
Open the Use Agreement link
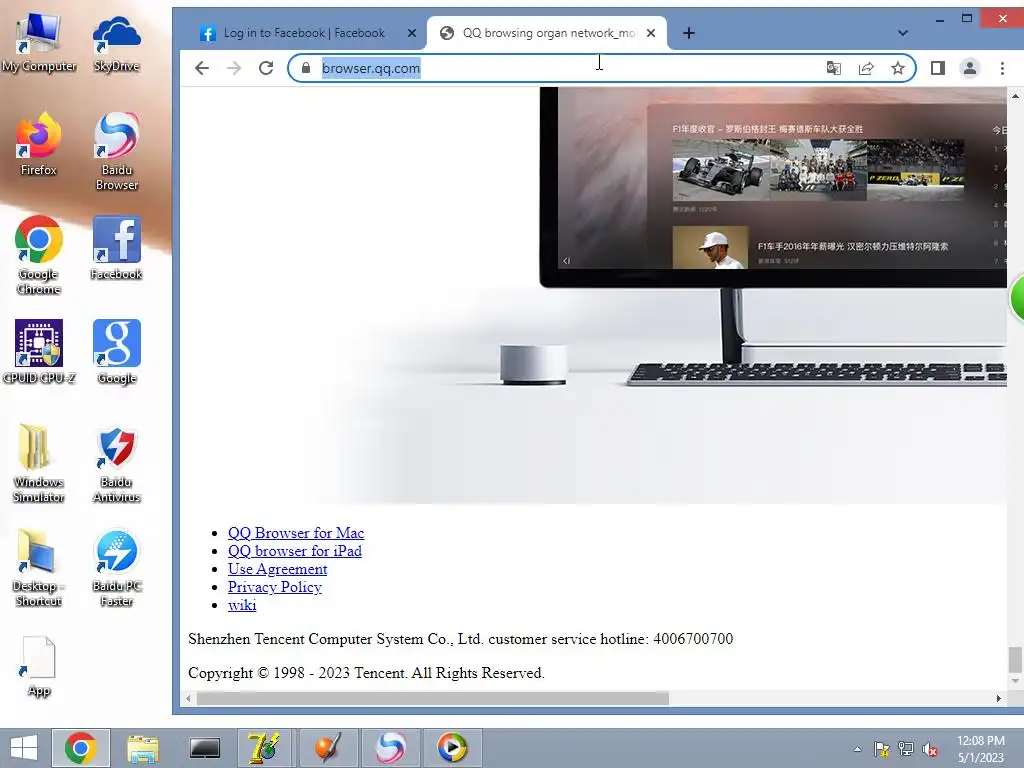point(278,569)
